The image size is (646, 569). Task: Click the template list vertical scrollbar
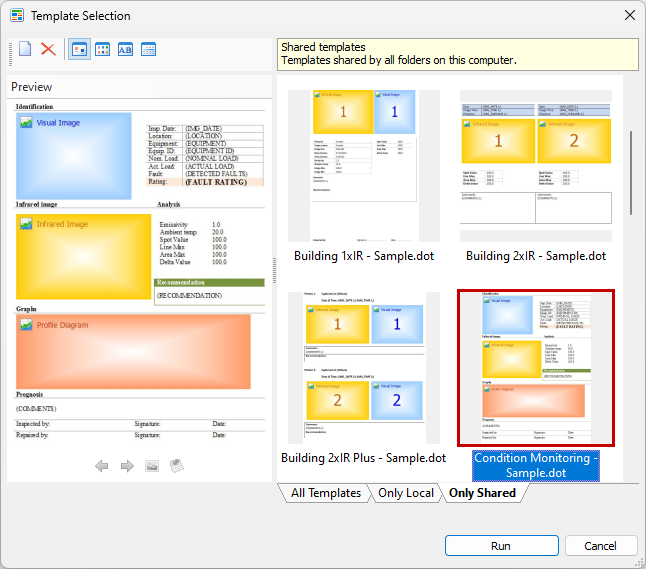pos(631,173)
